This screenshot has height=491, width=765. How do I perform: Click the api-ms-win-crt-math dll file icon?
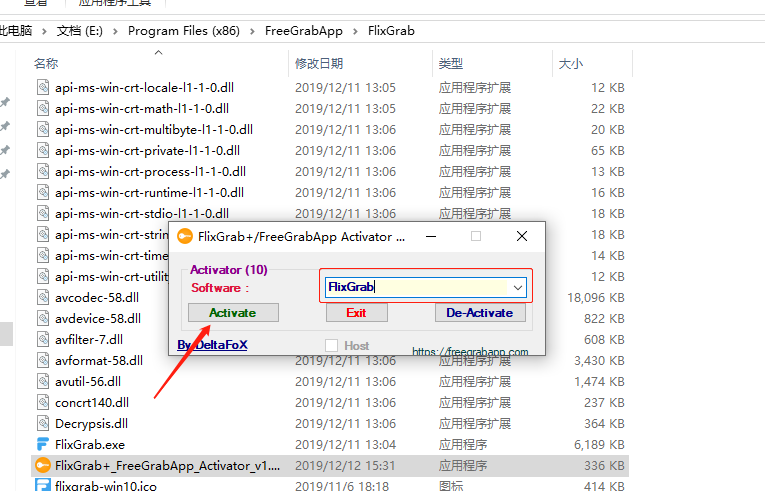[43, 108]
